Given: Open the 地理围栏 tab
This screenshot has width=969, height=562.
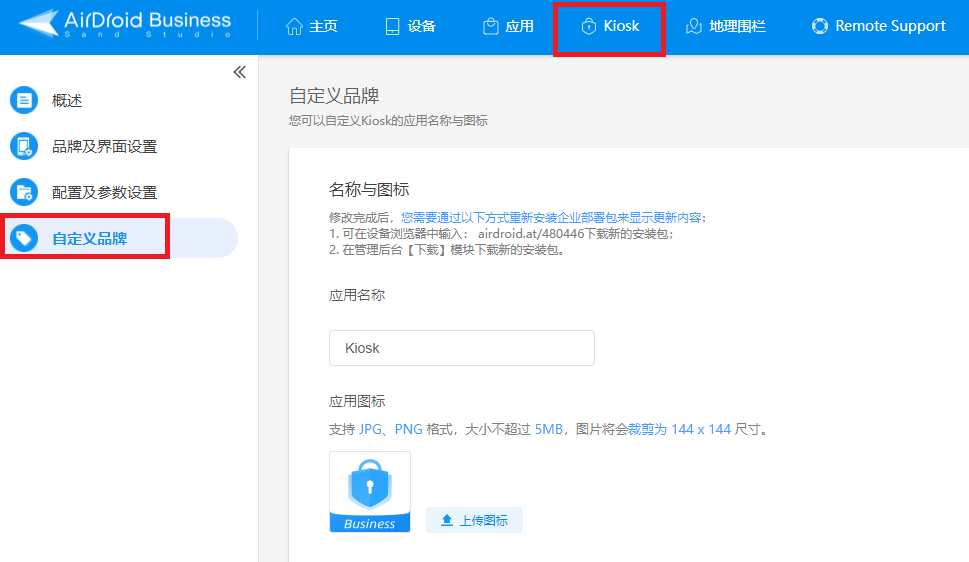Looking at the screenshot, I should (726, 27).
